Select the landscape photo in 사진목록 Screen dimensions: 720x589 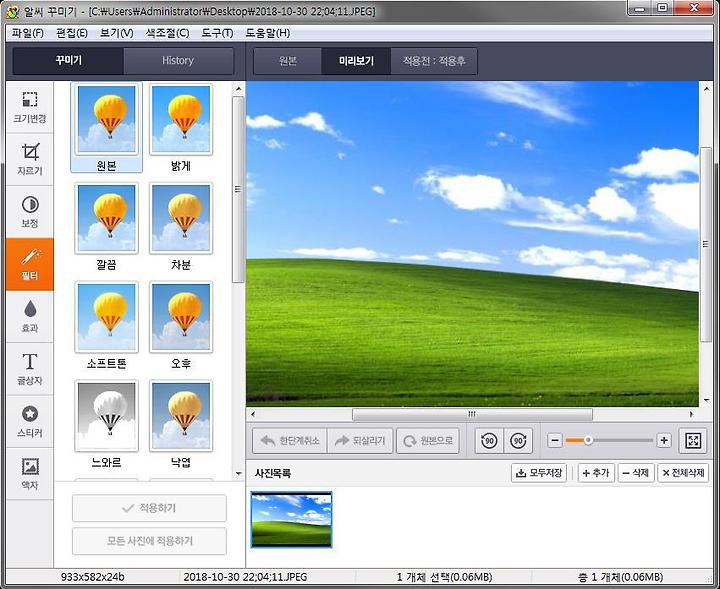tap(291, 520)
